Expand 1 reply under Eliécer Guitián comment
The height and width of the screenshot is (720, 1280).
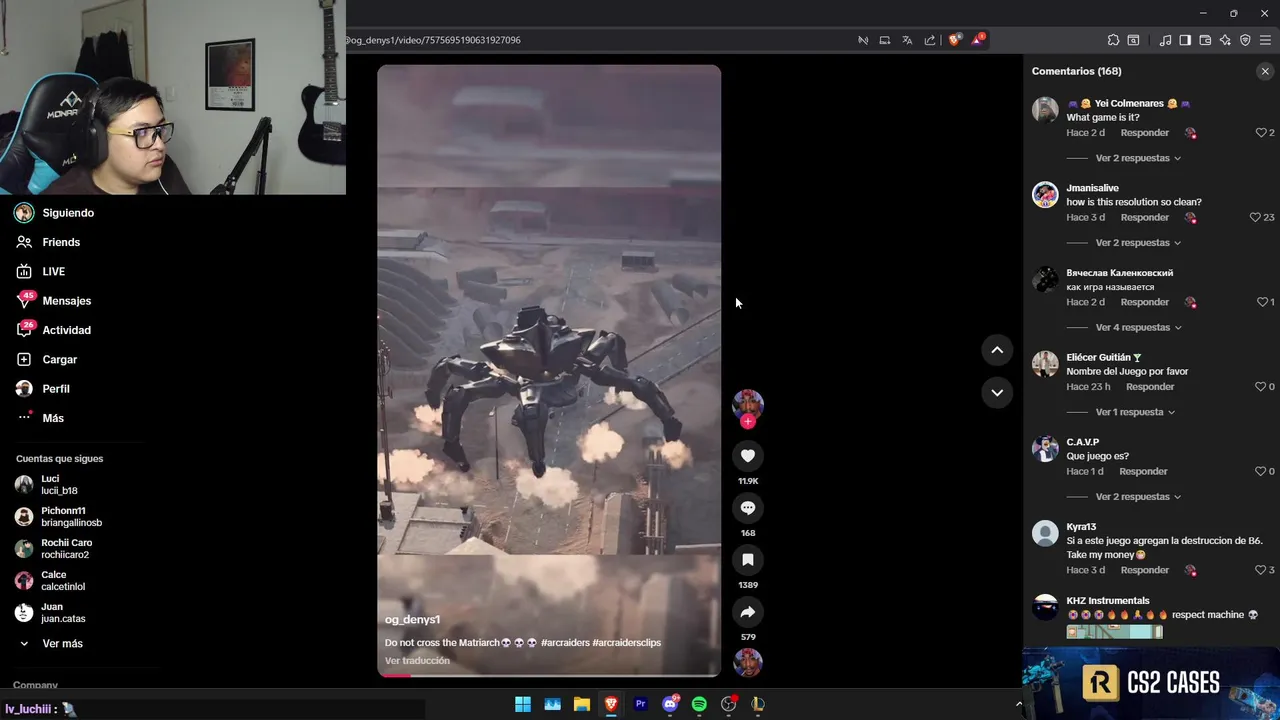(x=1135, y=412)
